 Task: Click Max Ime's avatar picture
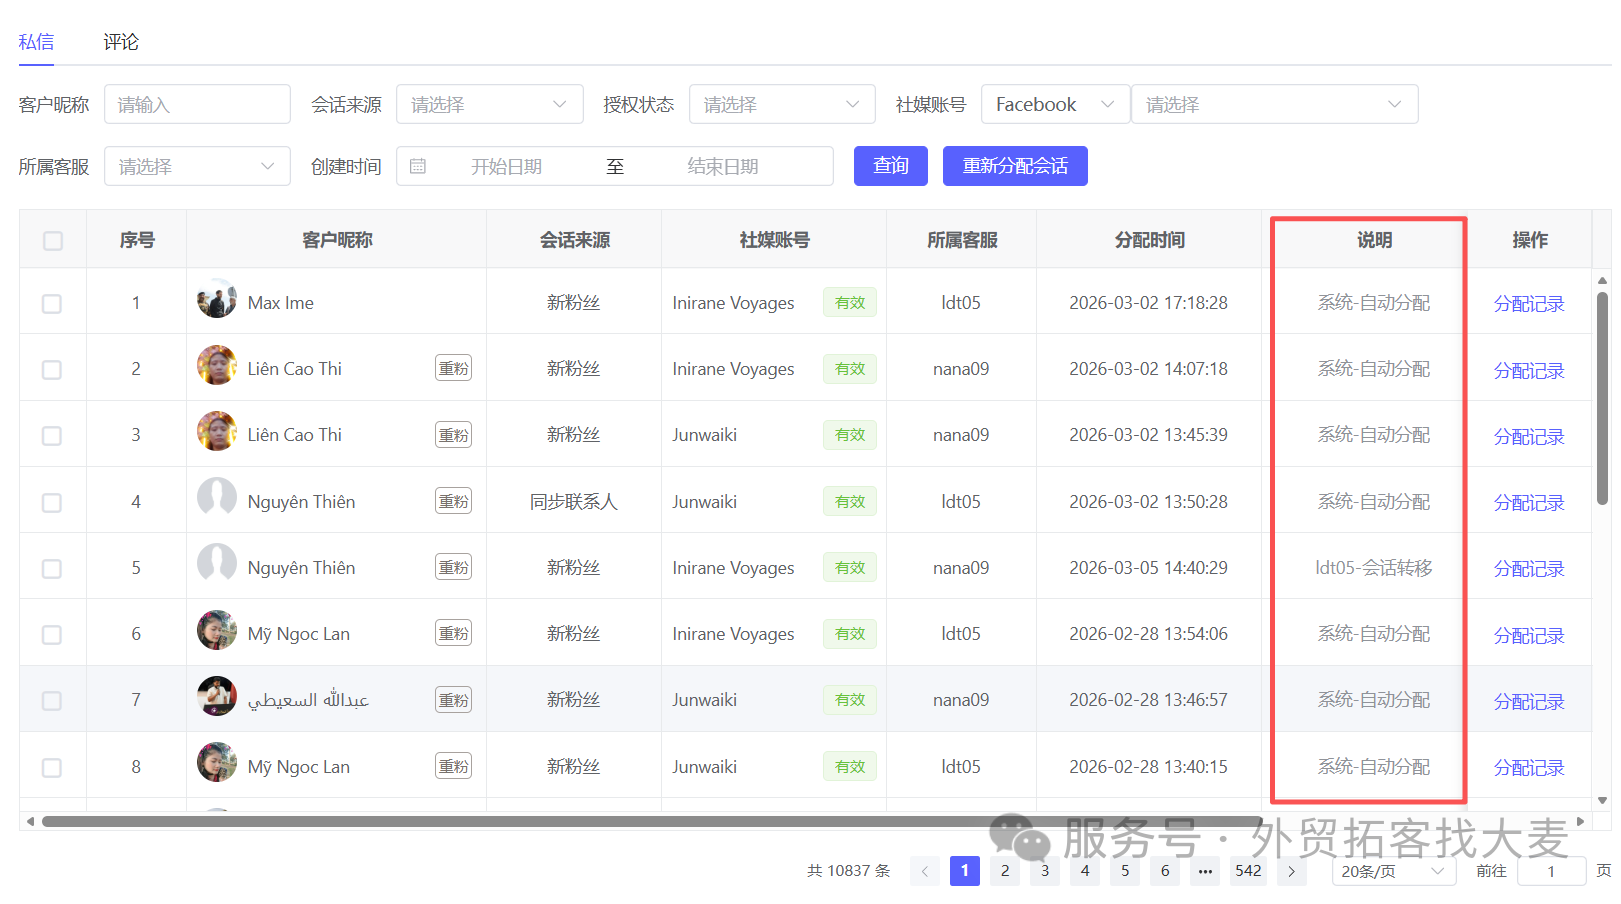[217, 299]
